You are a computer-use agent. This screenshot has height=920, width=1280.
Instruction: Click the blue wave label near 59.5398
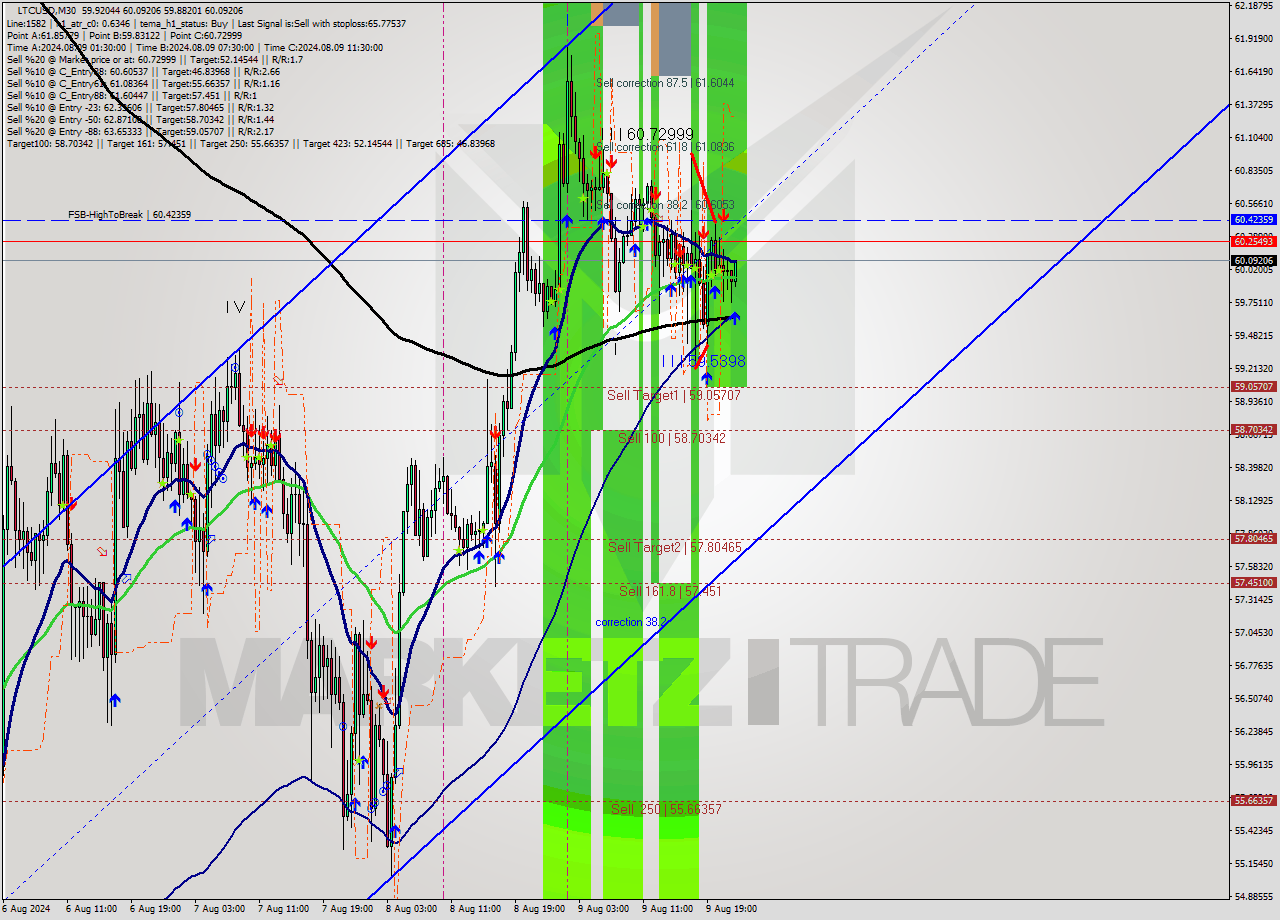(704, 361)
